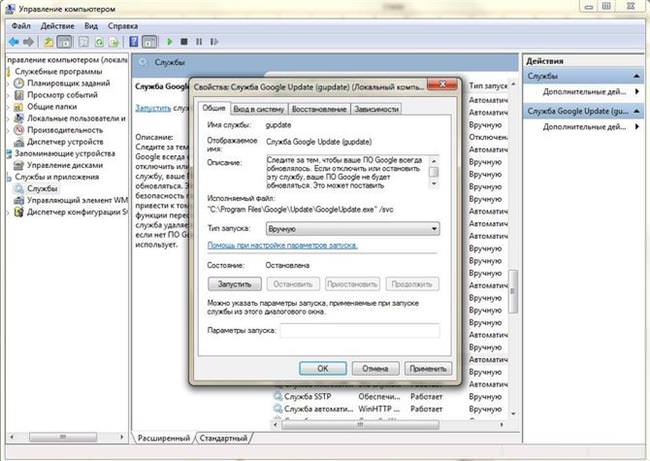Select the Общие папки icon in tree
The width and height of the screenshot is (650, 461).
pos(19,107)
